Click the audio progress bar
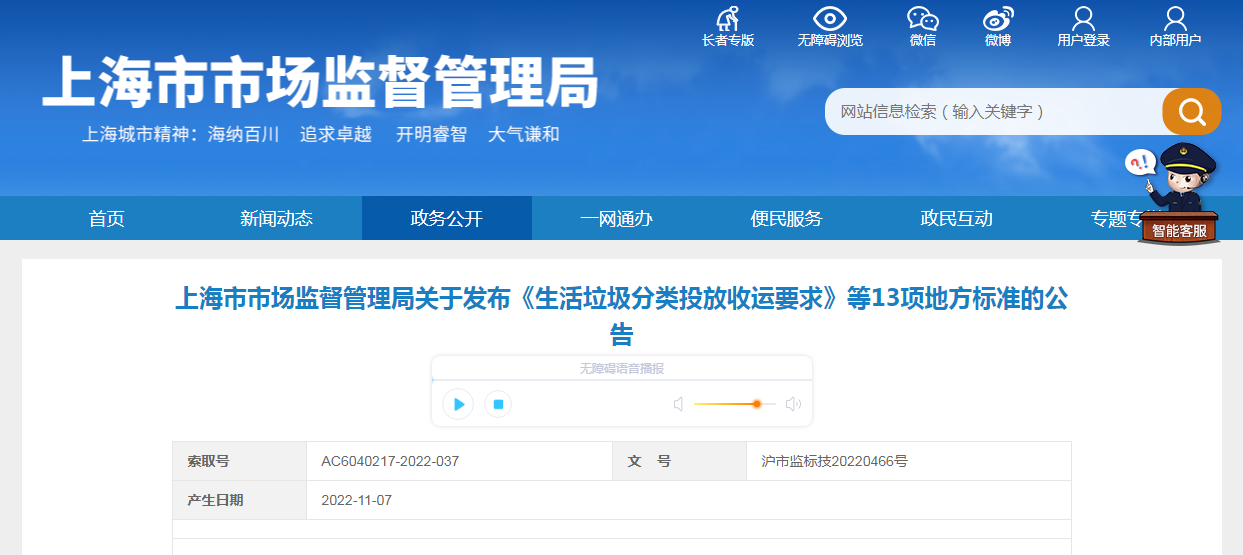The image size is (1243, 555). coord(621,380)
